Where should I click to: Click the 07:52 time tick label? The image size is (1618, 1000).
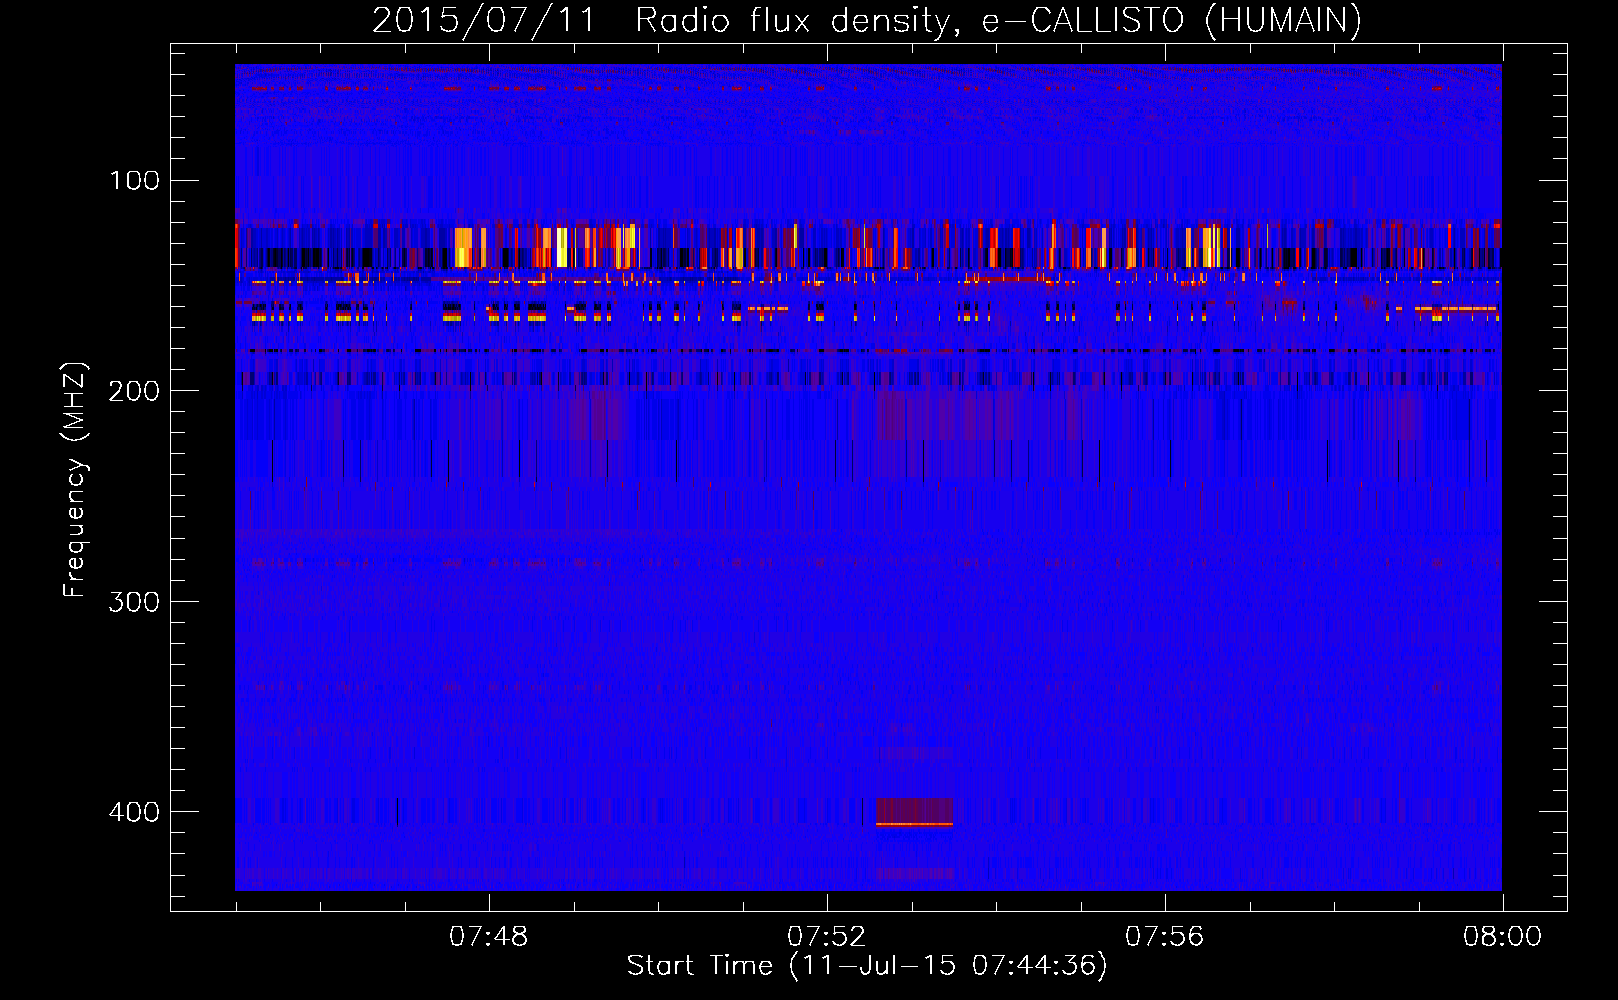point(827,937)
